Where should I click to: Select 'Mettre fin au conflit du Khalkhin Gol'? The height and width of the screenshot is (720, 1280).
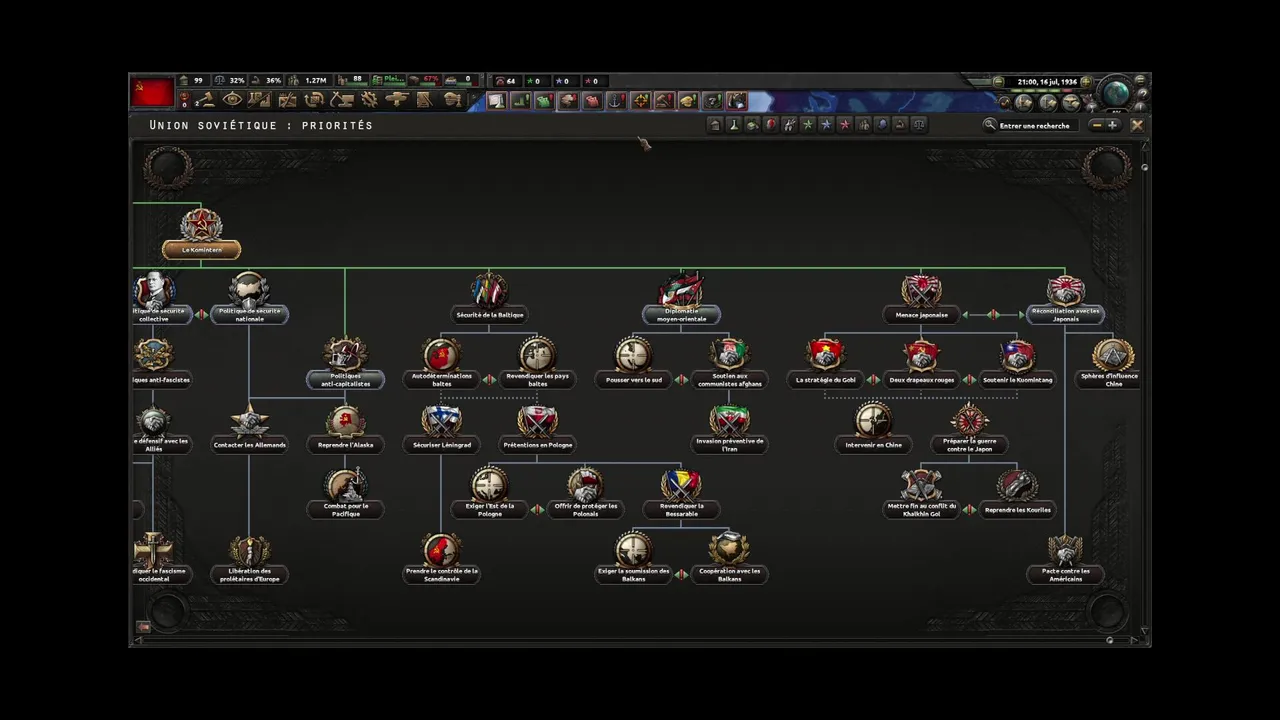[x=921, y=492]
